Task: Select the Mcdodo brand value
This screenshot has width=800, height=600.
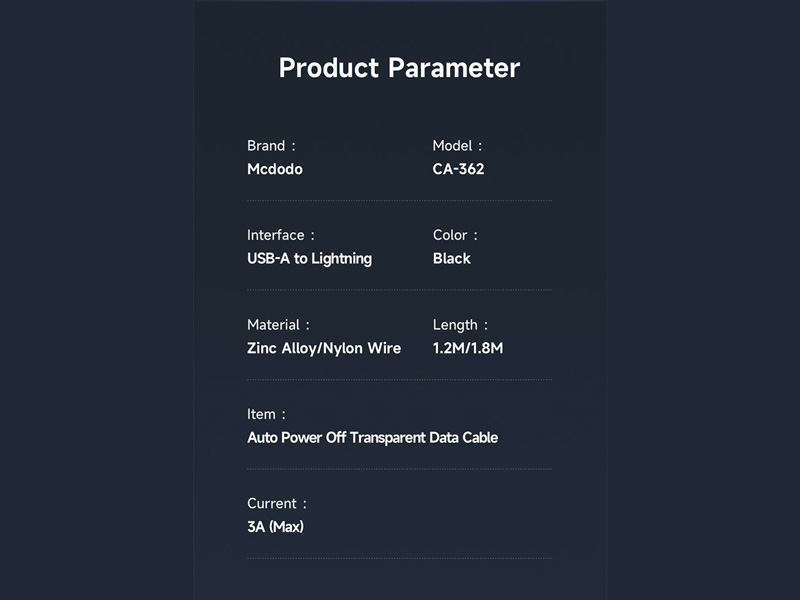Action: [x=275, y=169]
